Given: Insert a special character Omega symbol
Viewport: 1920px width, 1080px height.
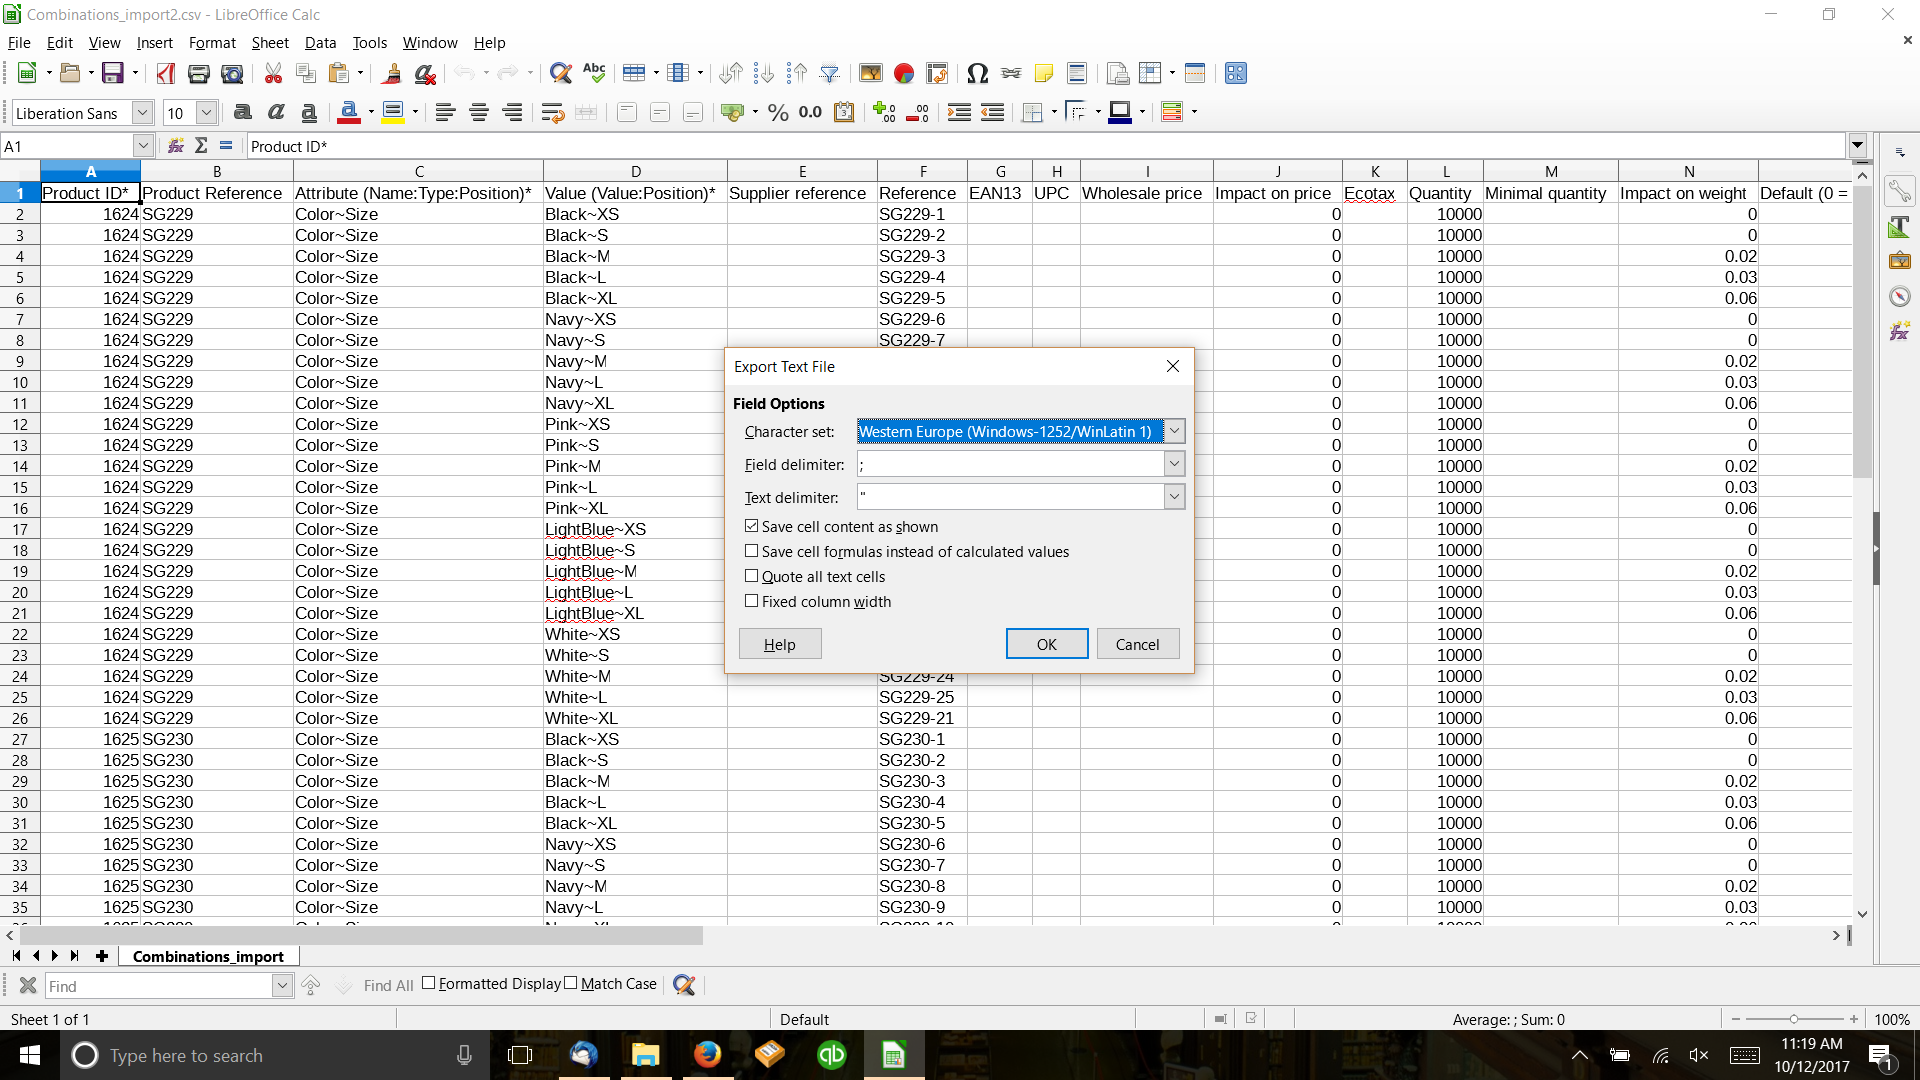Looking at the screenshot, I should 977,72.
